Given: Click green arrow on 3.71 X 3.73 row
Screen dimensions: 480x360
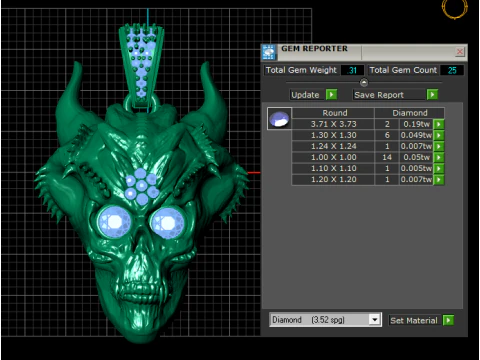Looking at the screenshot, I should (439, 124).
